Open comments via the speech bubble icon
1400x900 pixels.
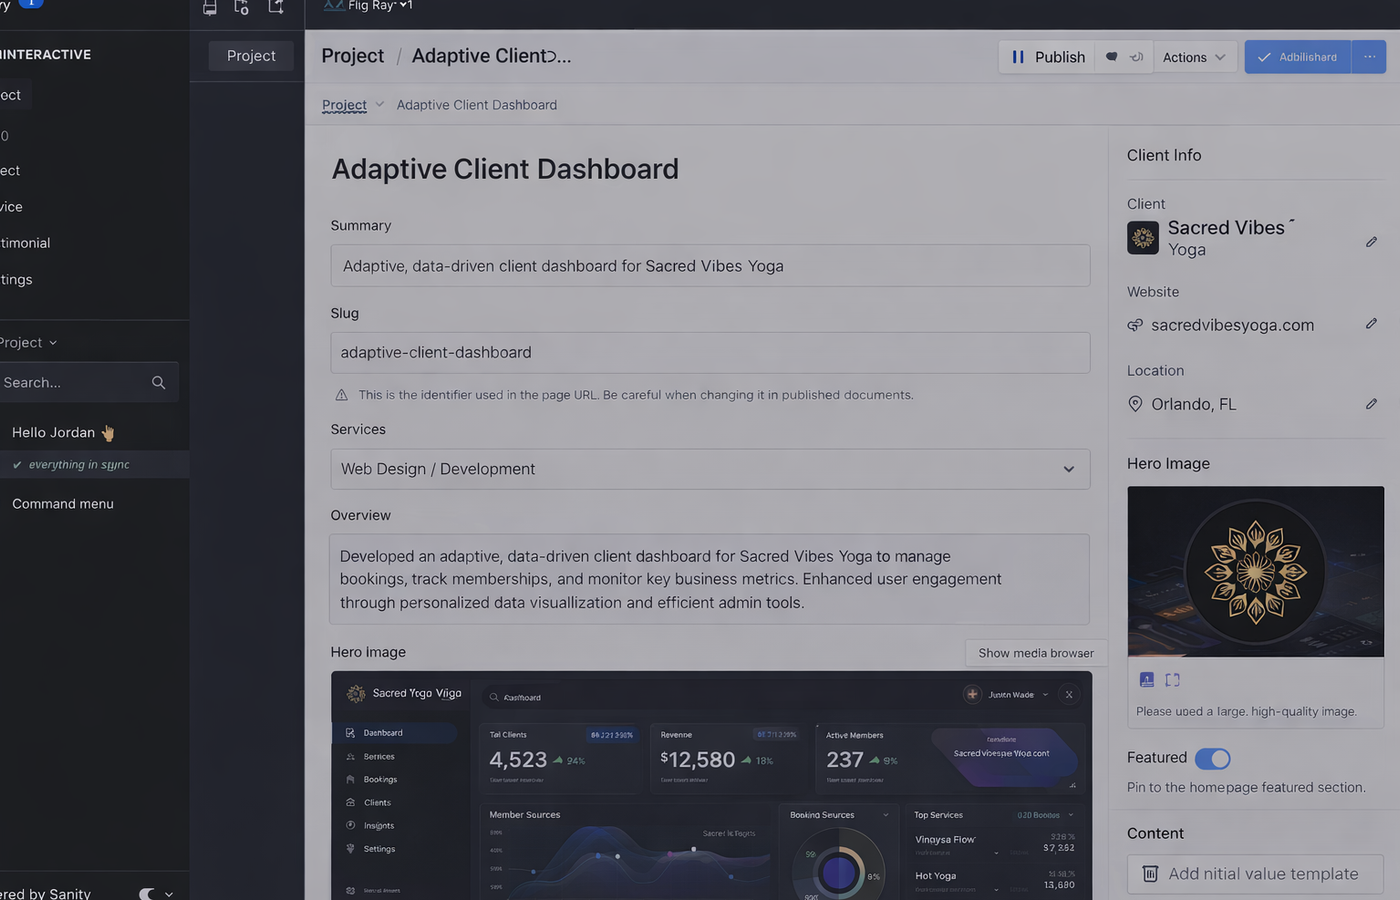(1112, 57)
